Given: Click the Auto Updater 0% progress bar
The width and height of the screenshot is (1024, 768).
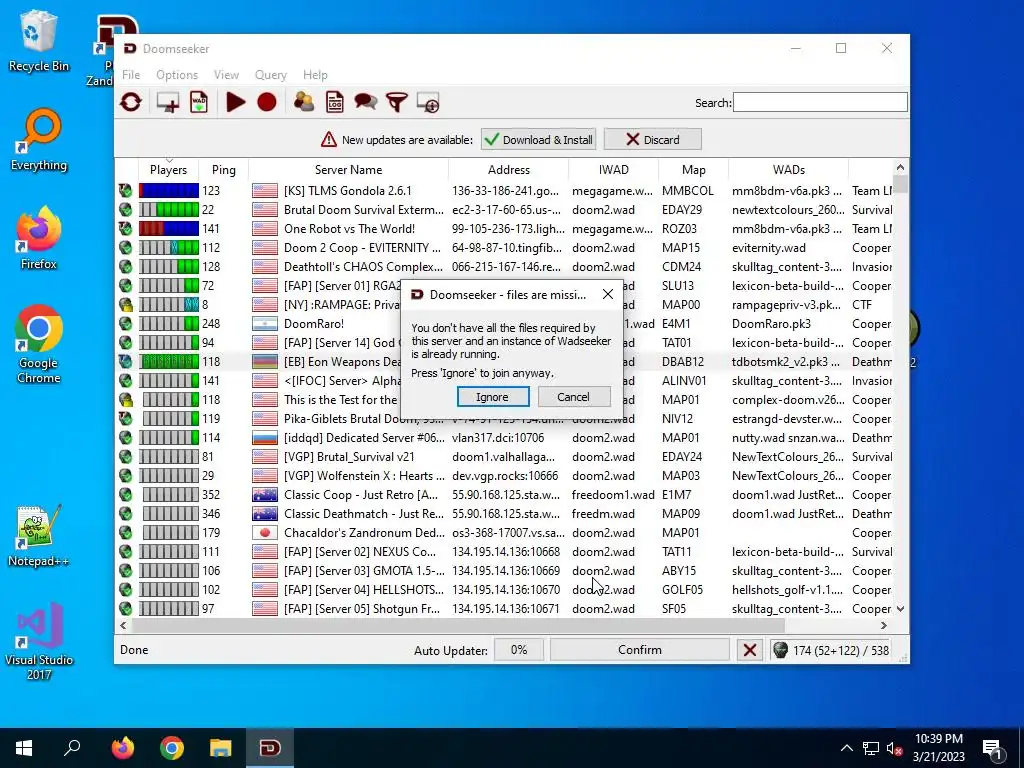Looking at the screenshot, I should pos(519,650).
